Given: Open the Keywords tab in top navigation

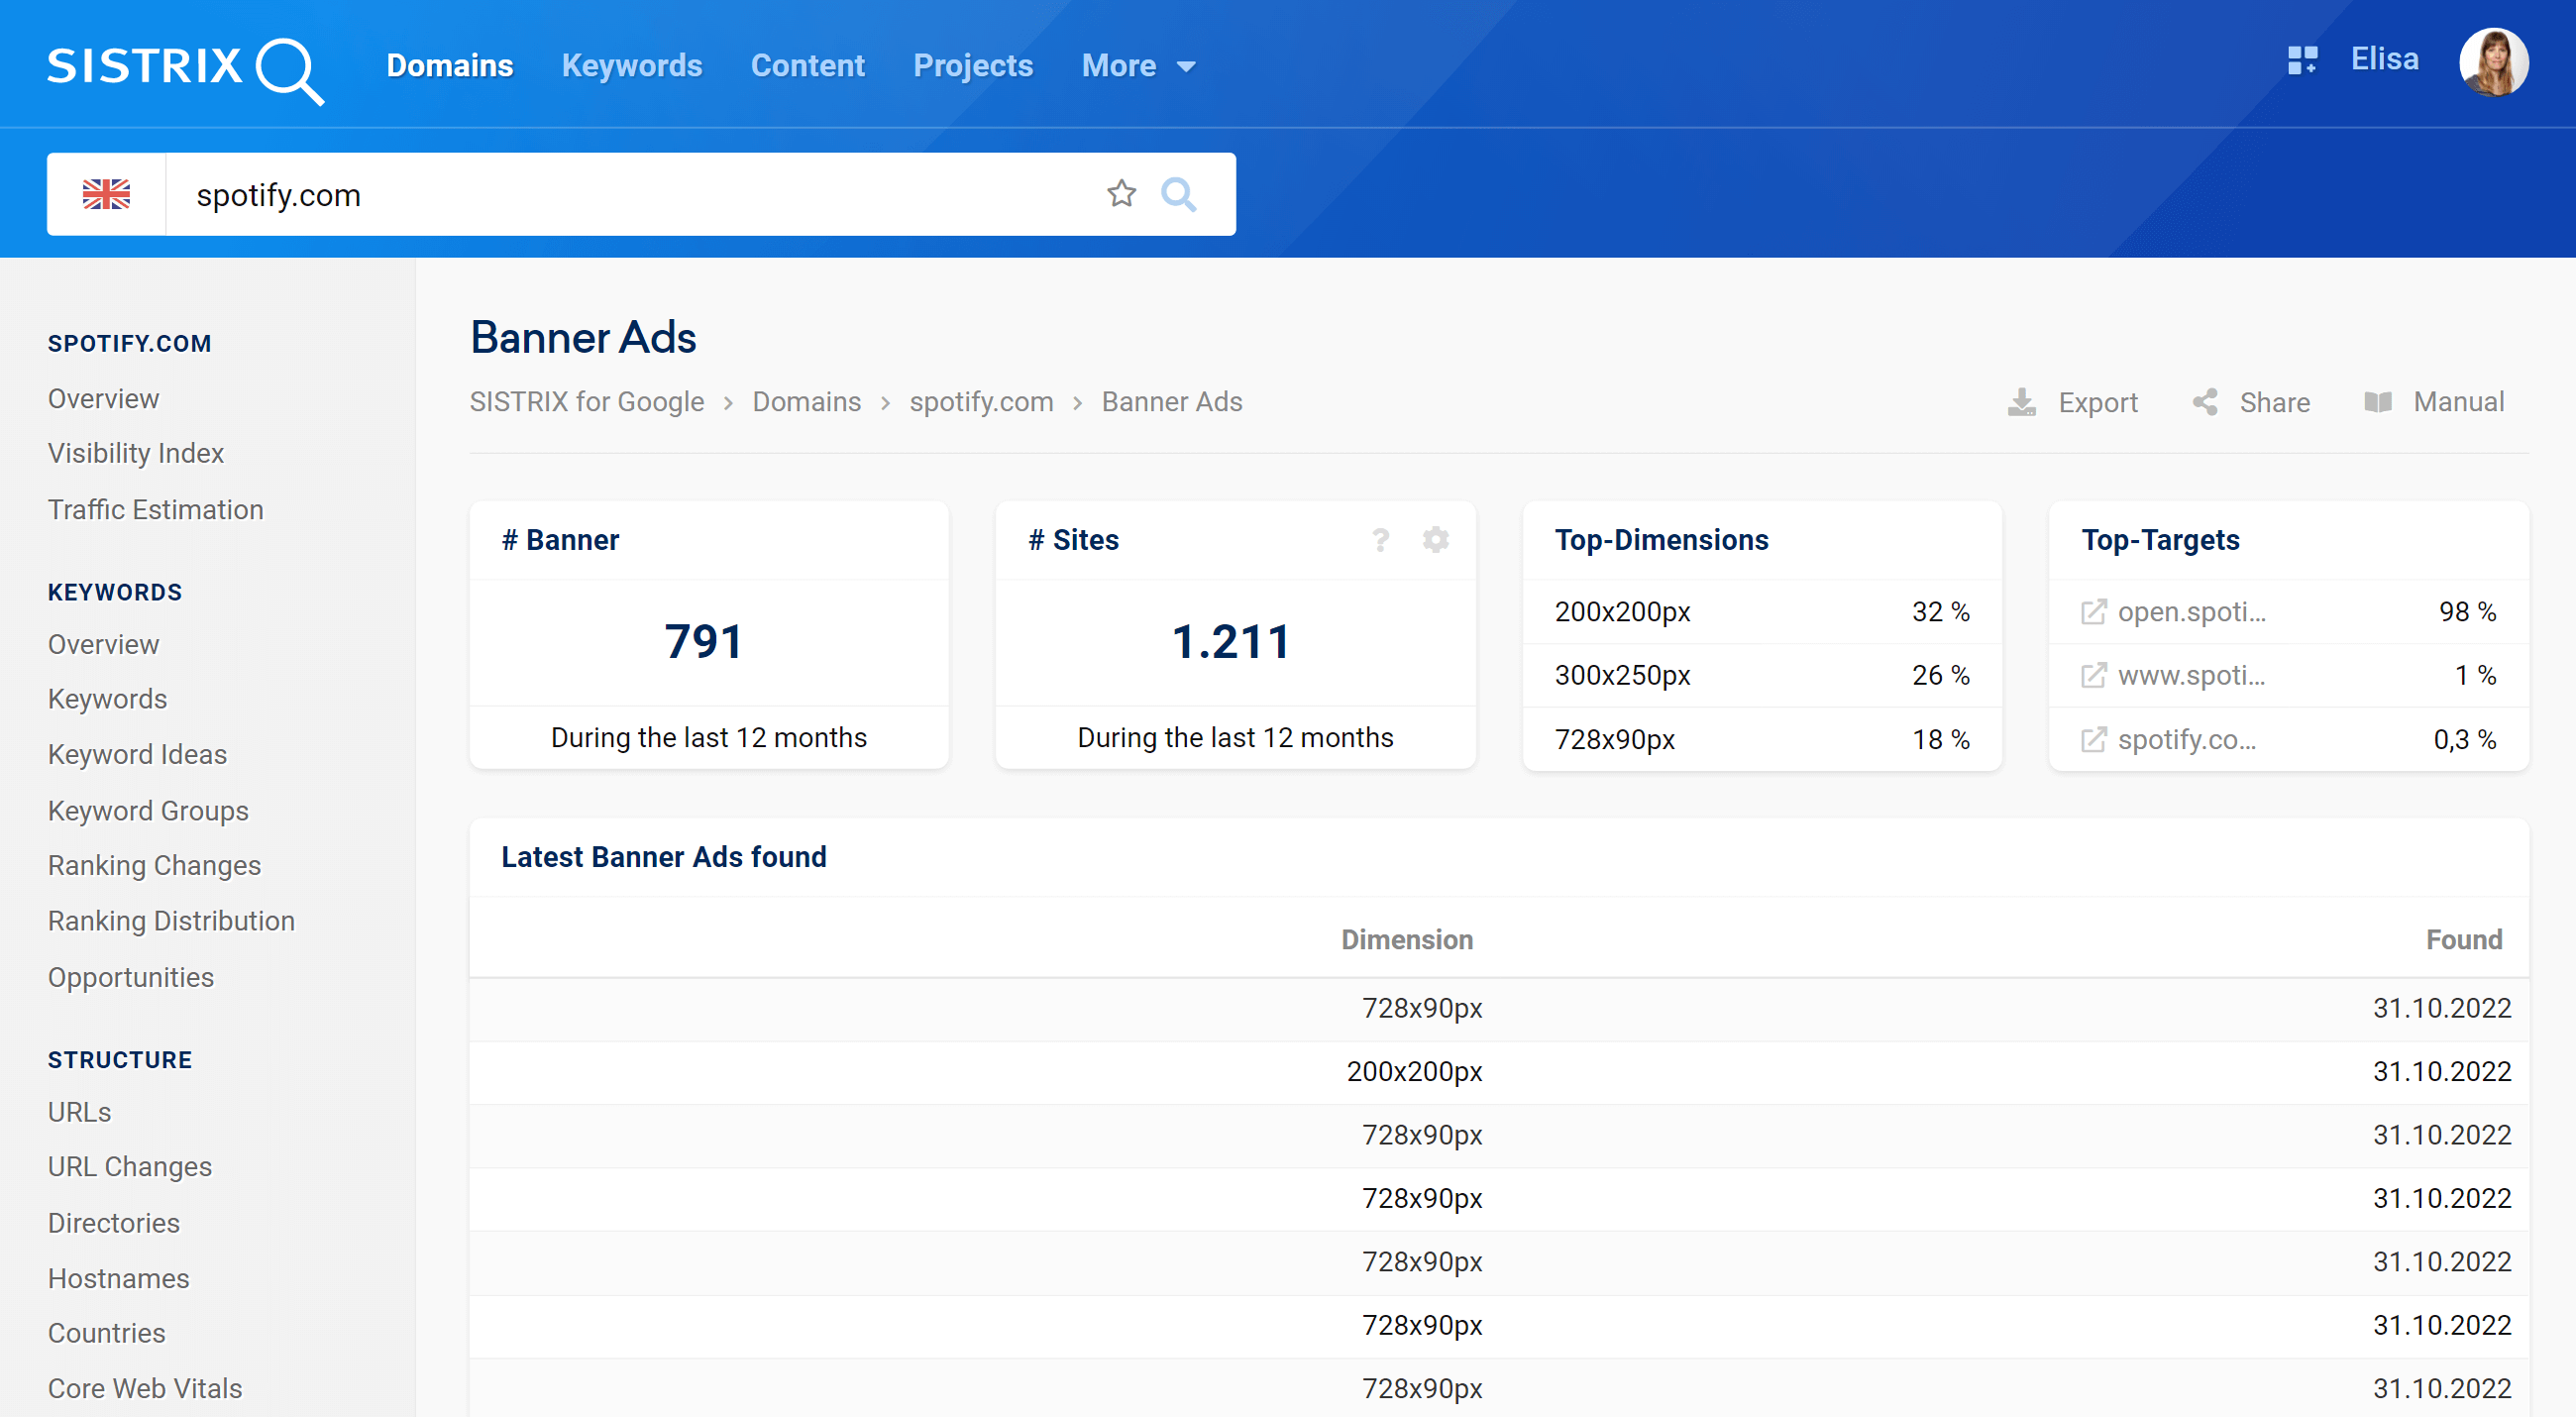Looking at the screenshot, I should click(632, 66).
